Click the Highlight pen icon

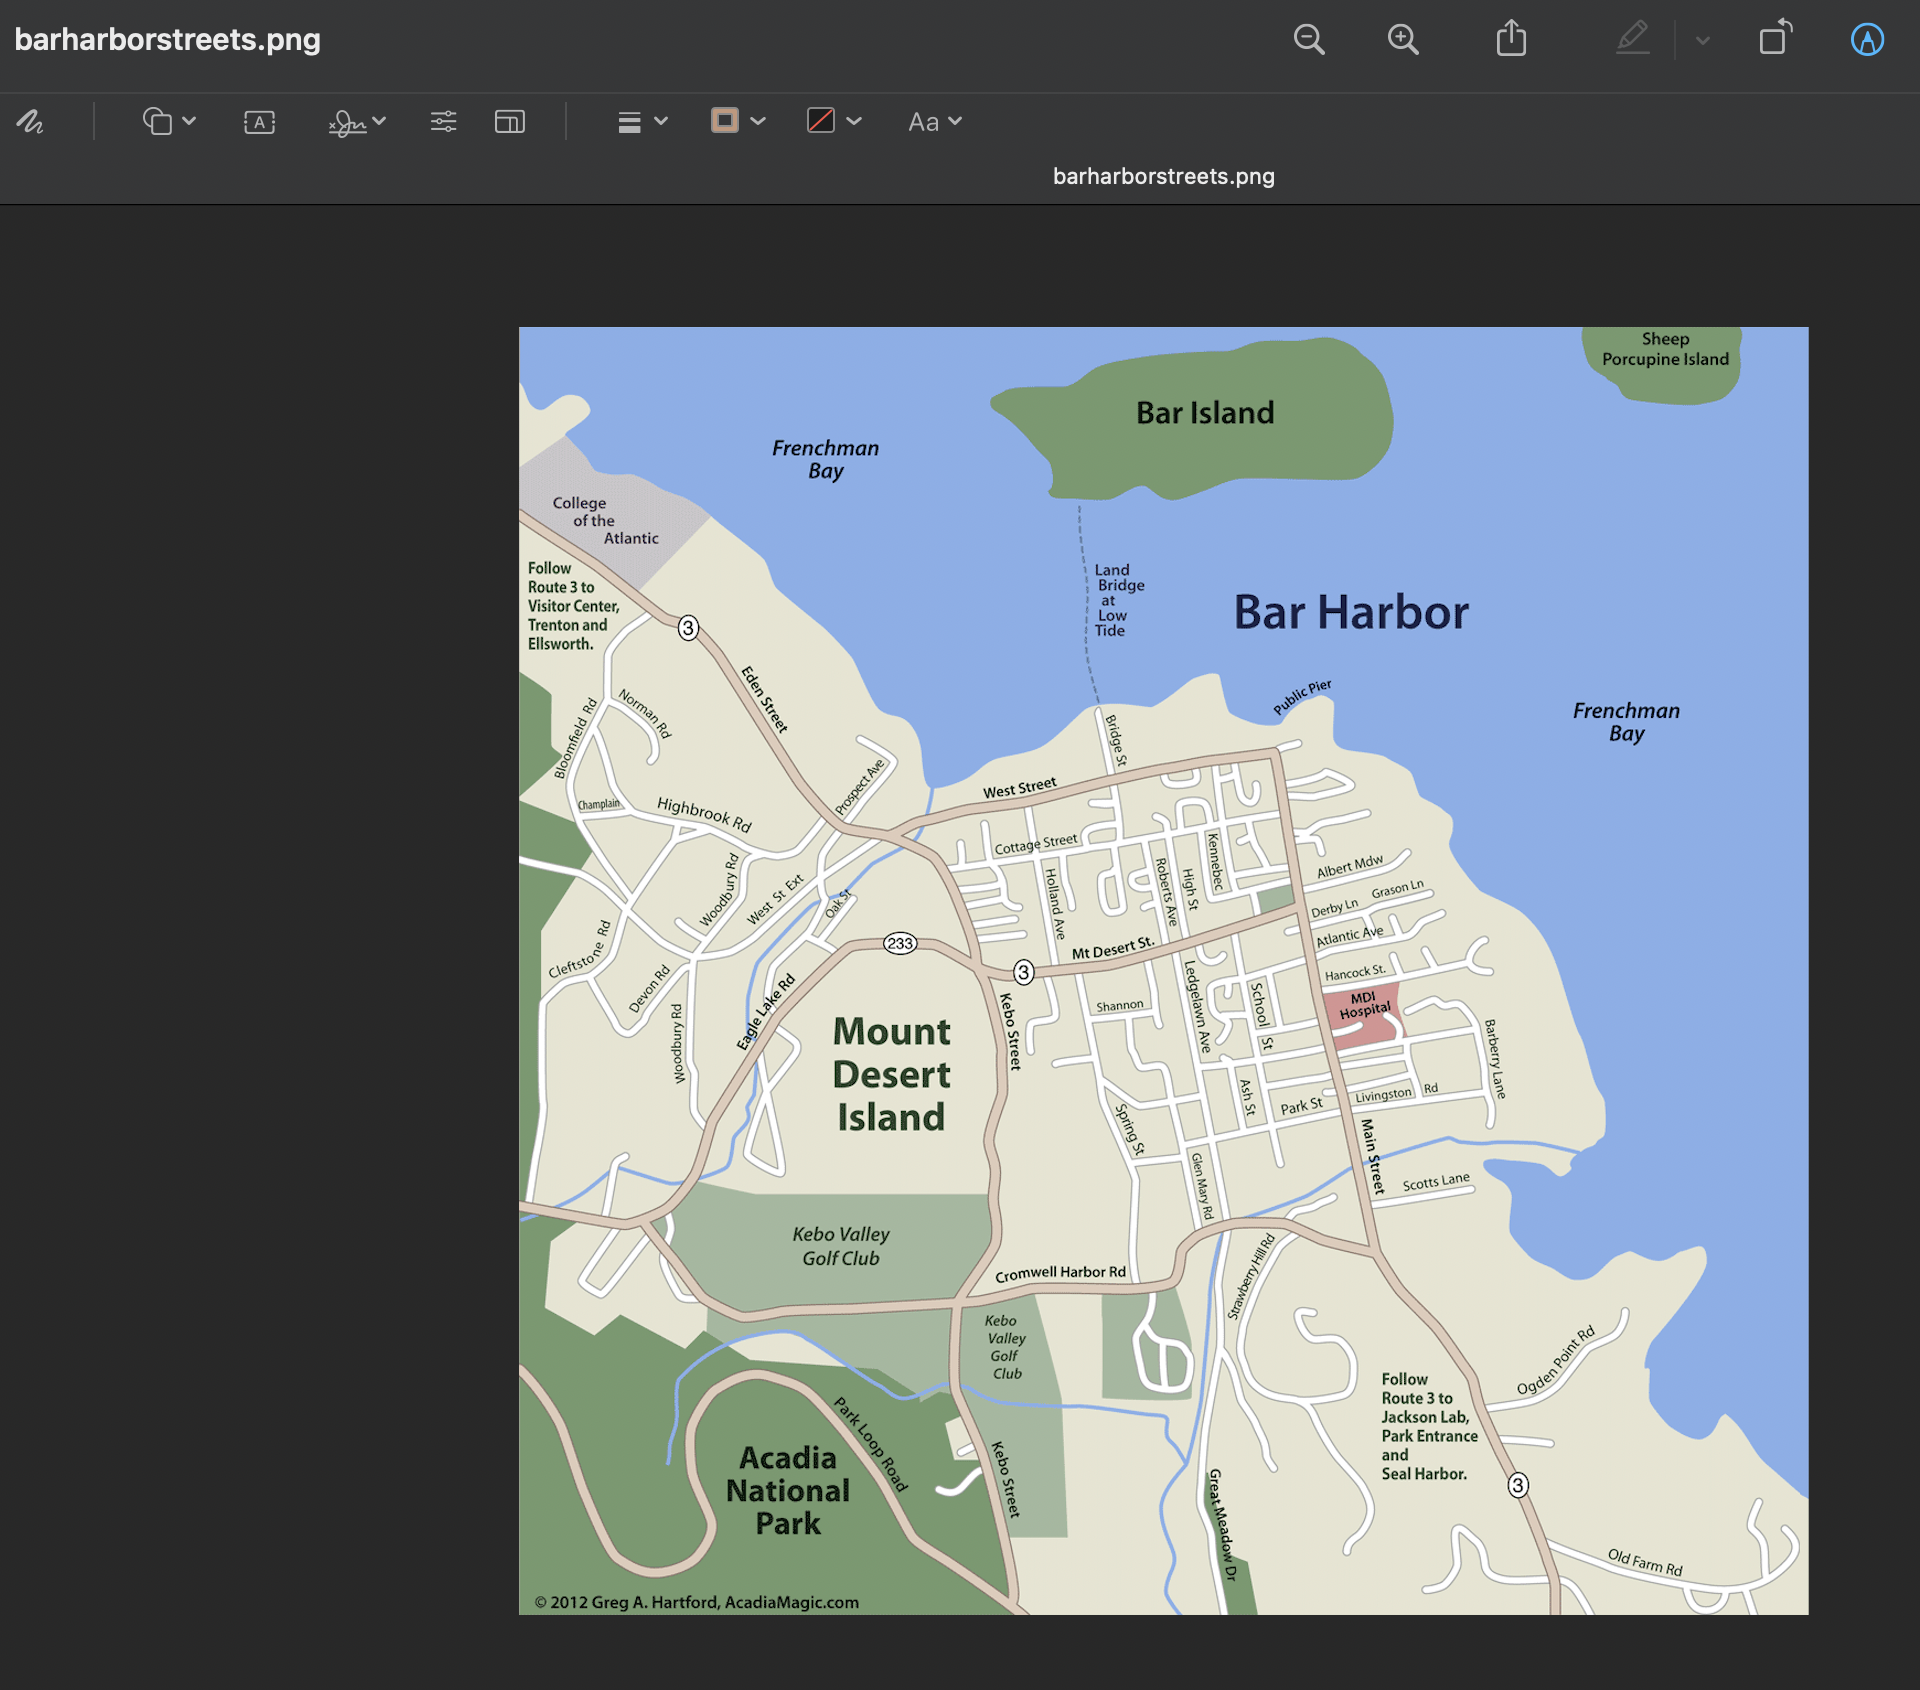point(1633,39)
